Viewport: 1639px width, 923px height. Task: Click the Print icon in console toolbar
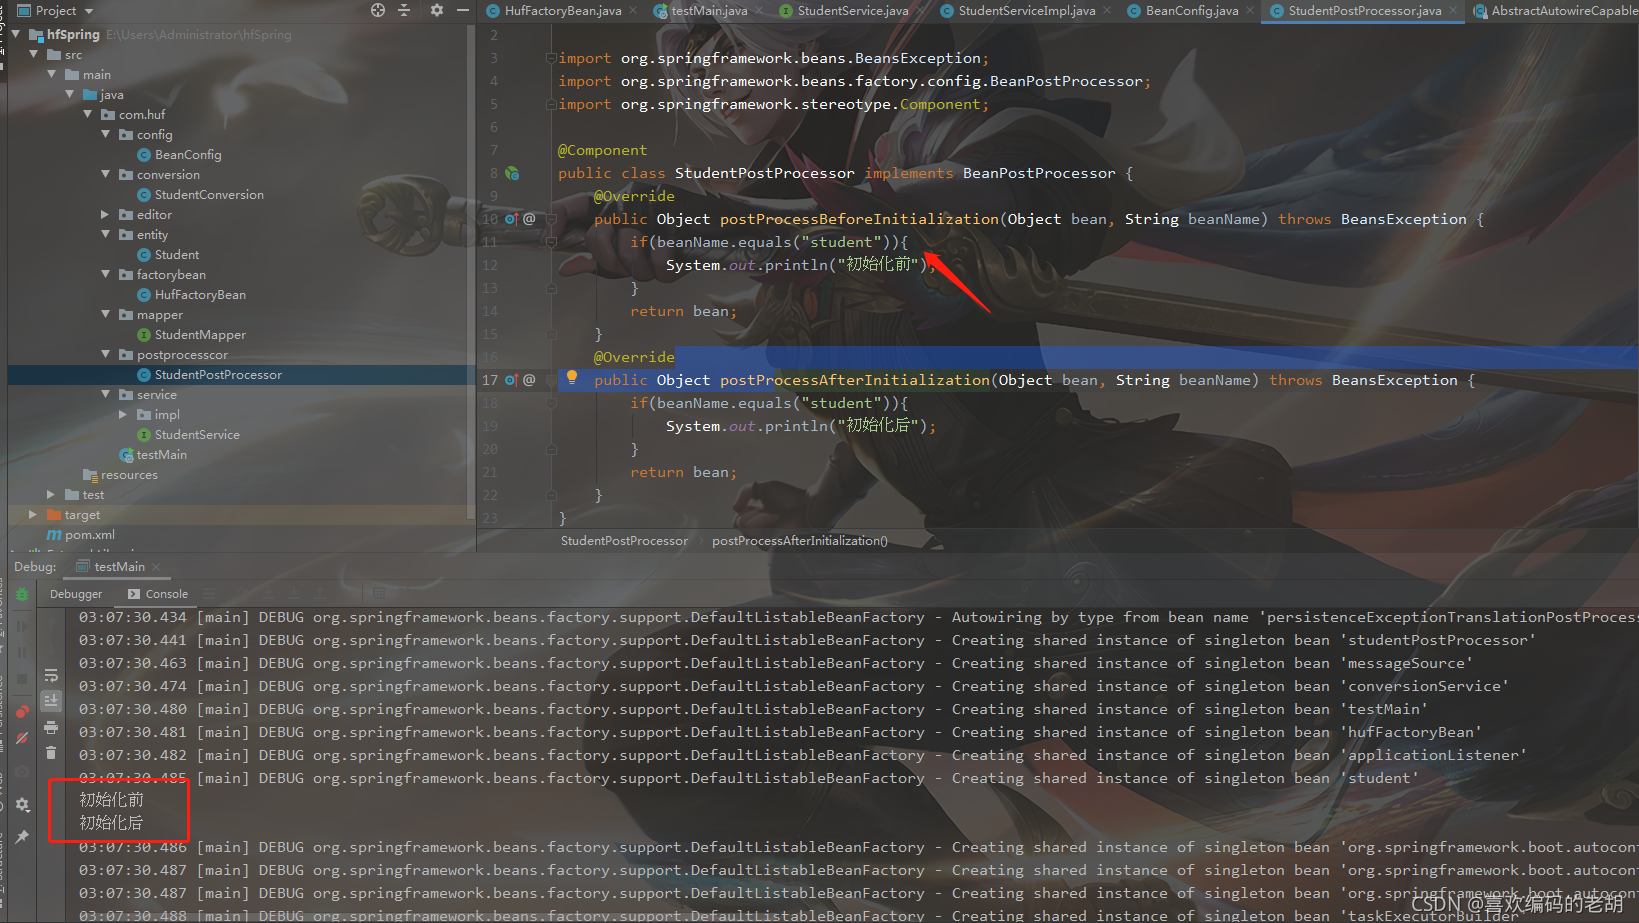click(51, 727)
